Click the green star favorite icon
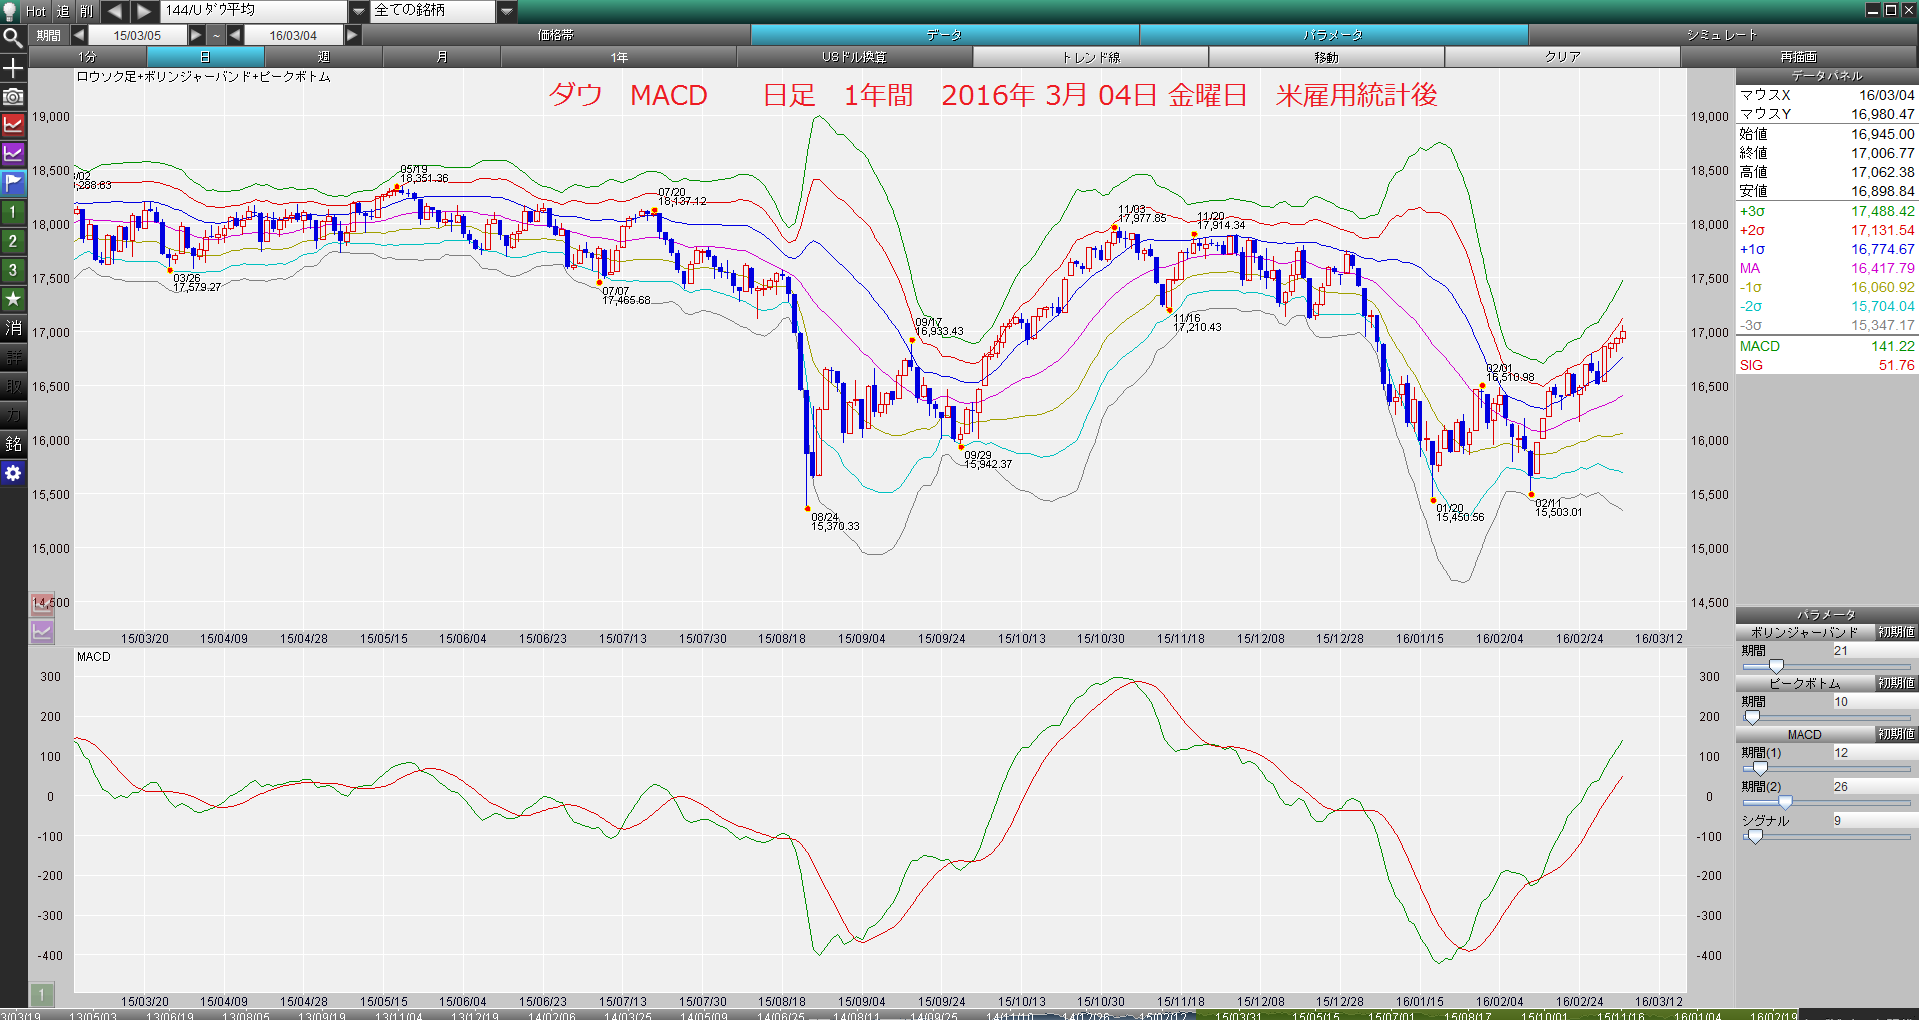Viewport: 1919px width, 1020px height. coord(13,299)
